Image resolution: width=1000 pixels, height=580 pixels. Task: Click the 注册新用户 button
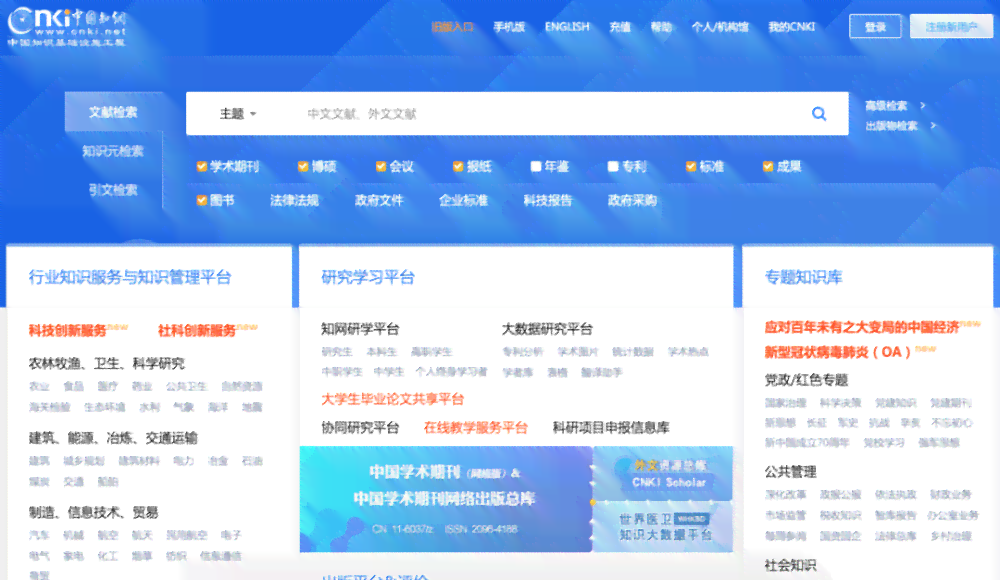coord(951,27)
